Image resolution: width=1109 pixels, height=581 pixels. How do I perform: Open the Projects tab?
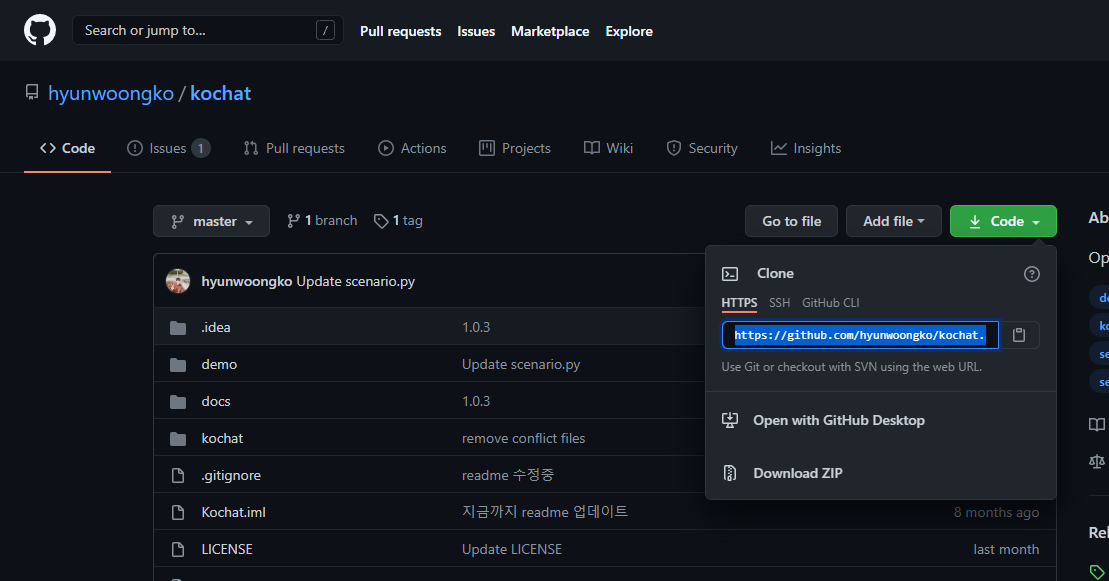pos(515,148)
